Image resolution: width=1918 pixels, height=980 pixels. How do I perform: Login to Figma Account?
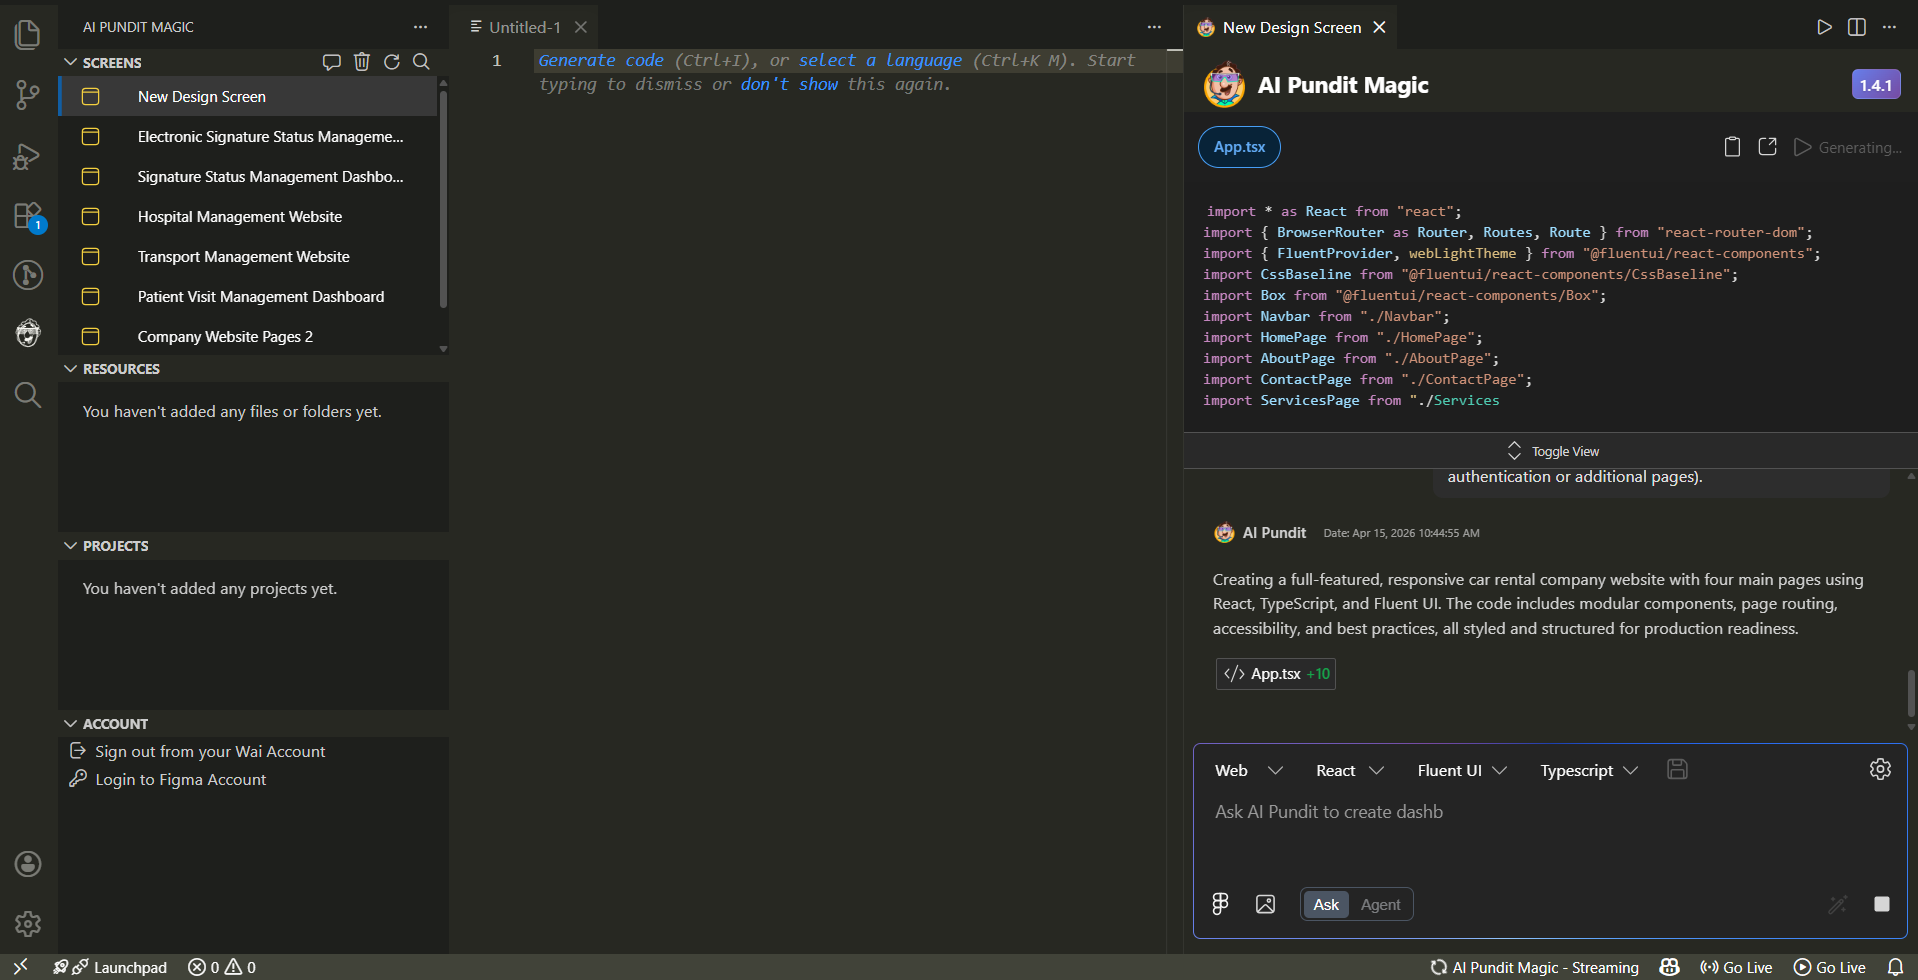pyautogui.click(x=180, y=779)
